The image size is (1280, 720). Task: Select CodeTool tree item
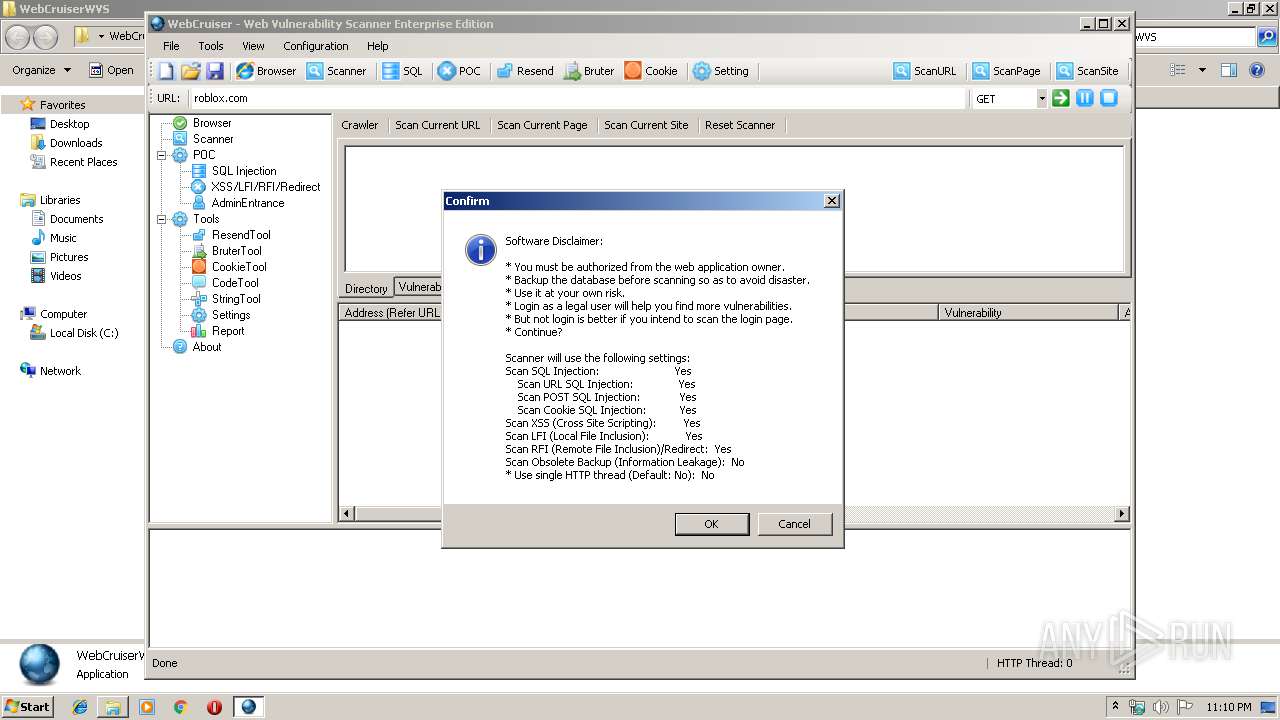[x=235, y=283]
